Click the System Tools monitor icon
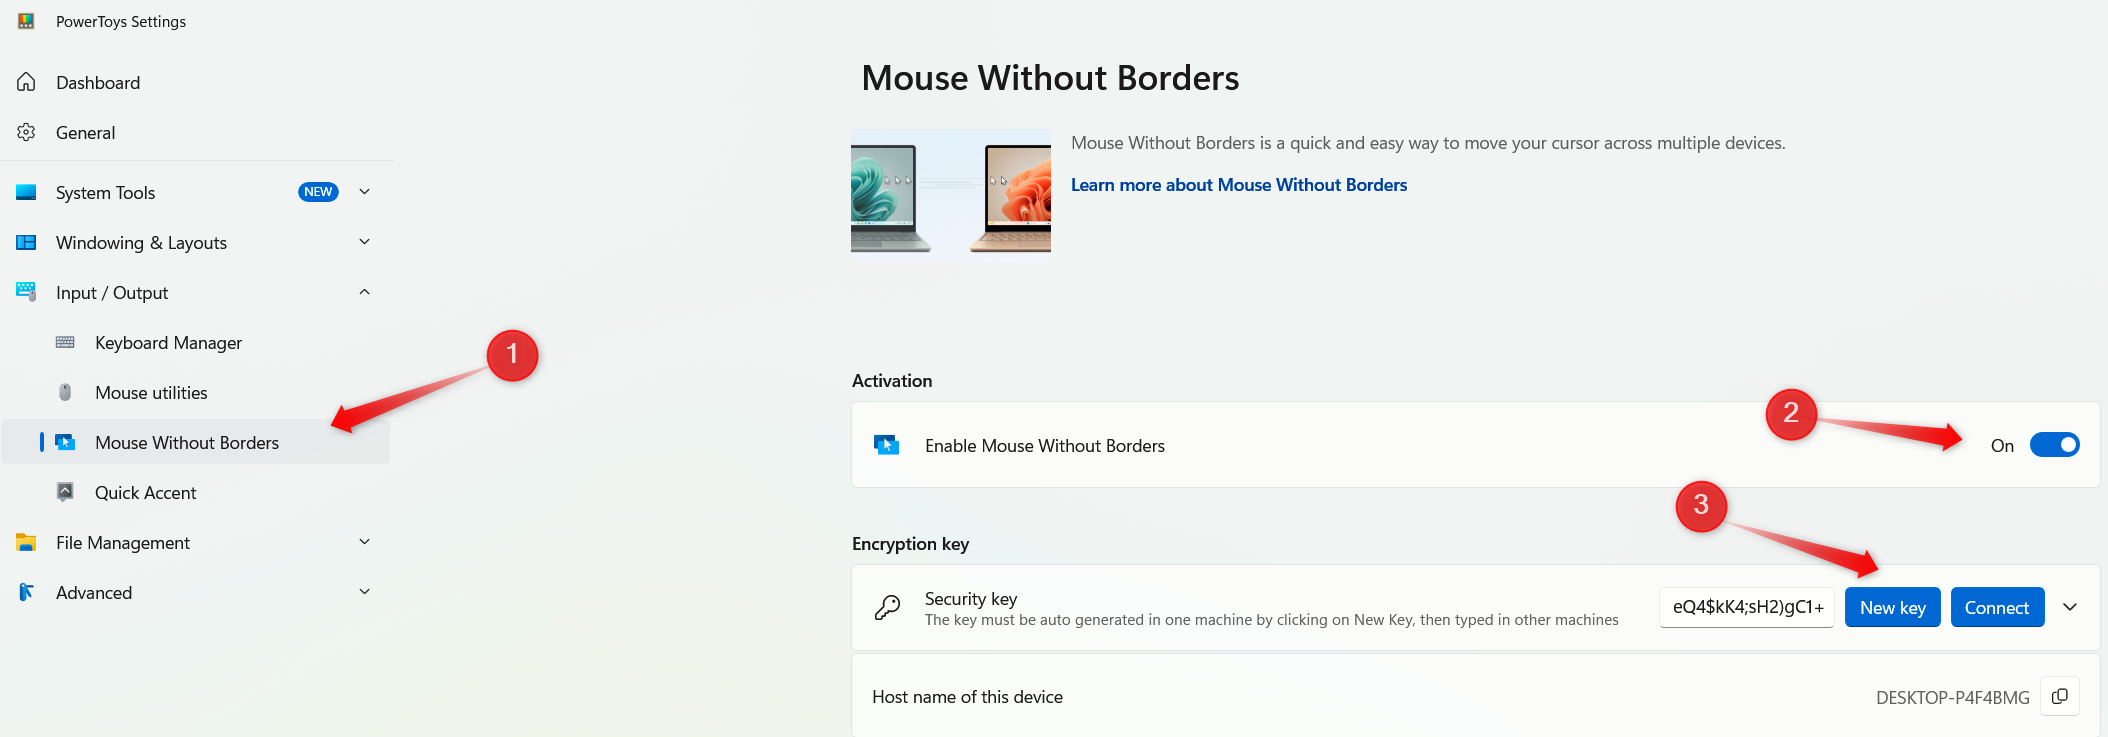 pyautogui.click(x=26, y=192)
